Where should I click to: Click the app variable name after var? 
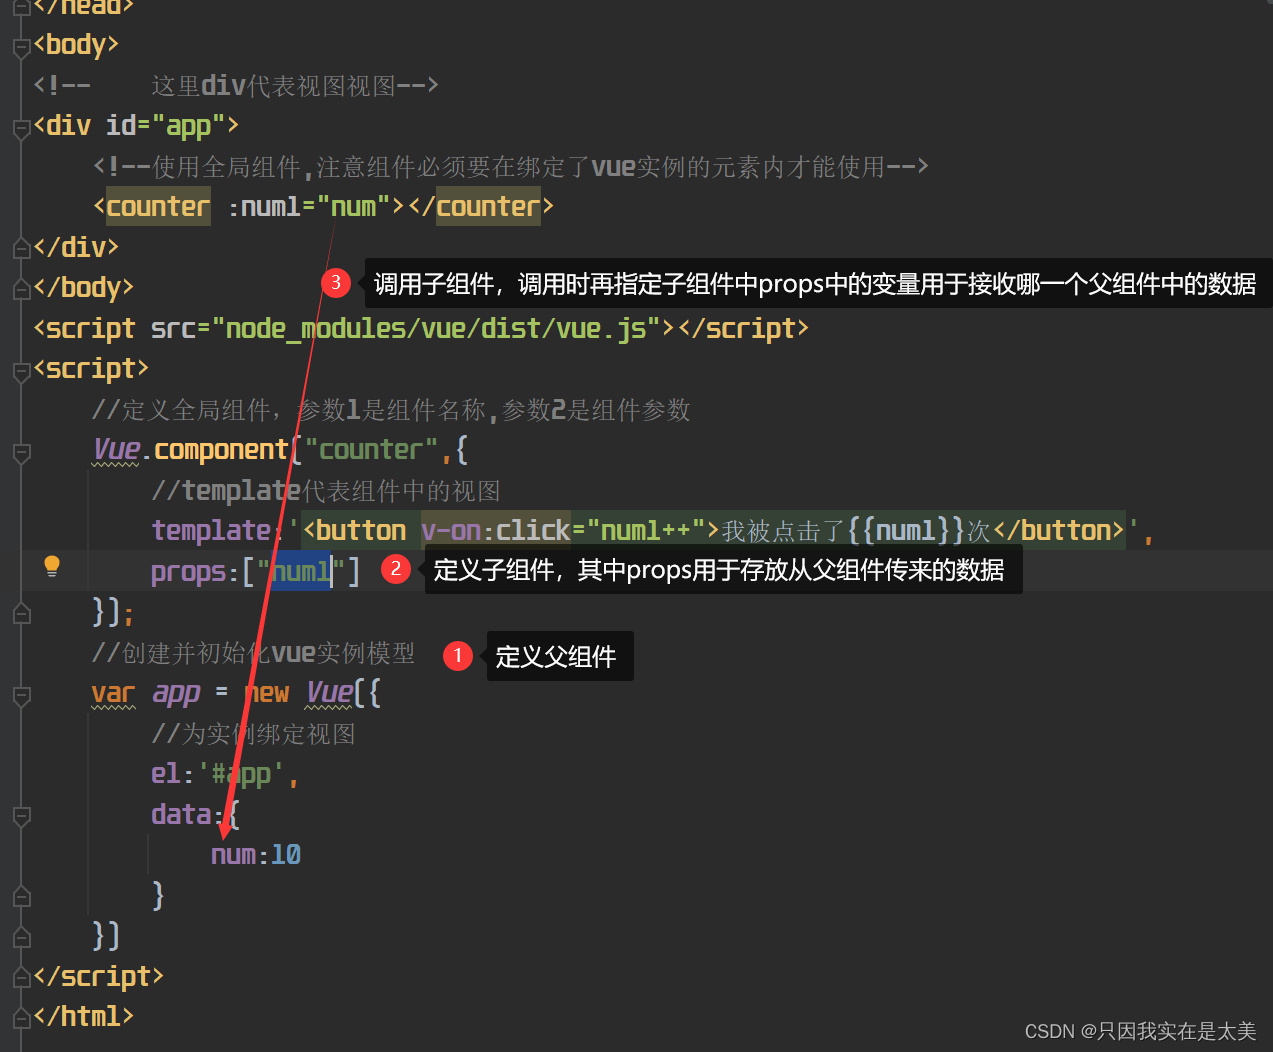pyautogui.click(x=176, y=693)
